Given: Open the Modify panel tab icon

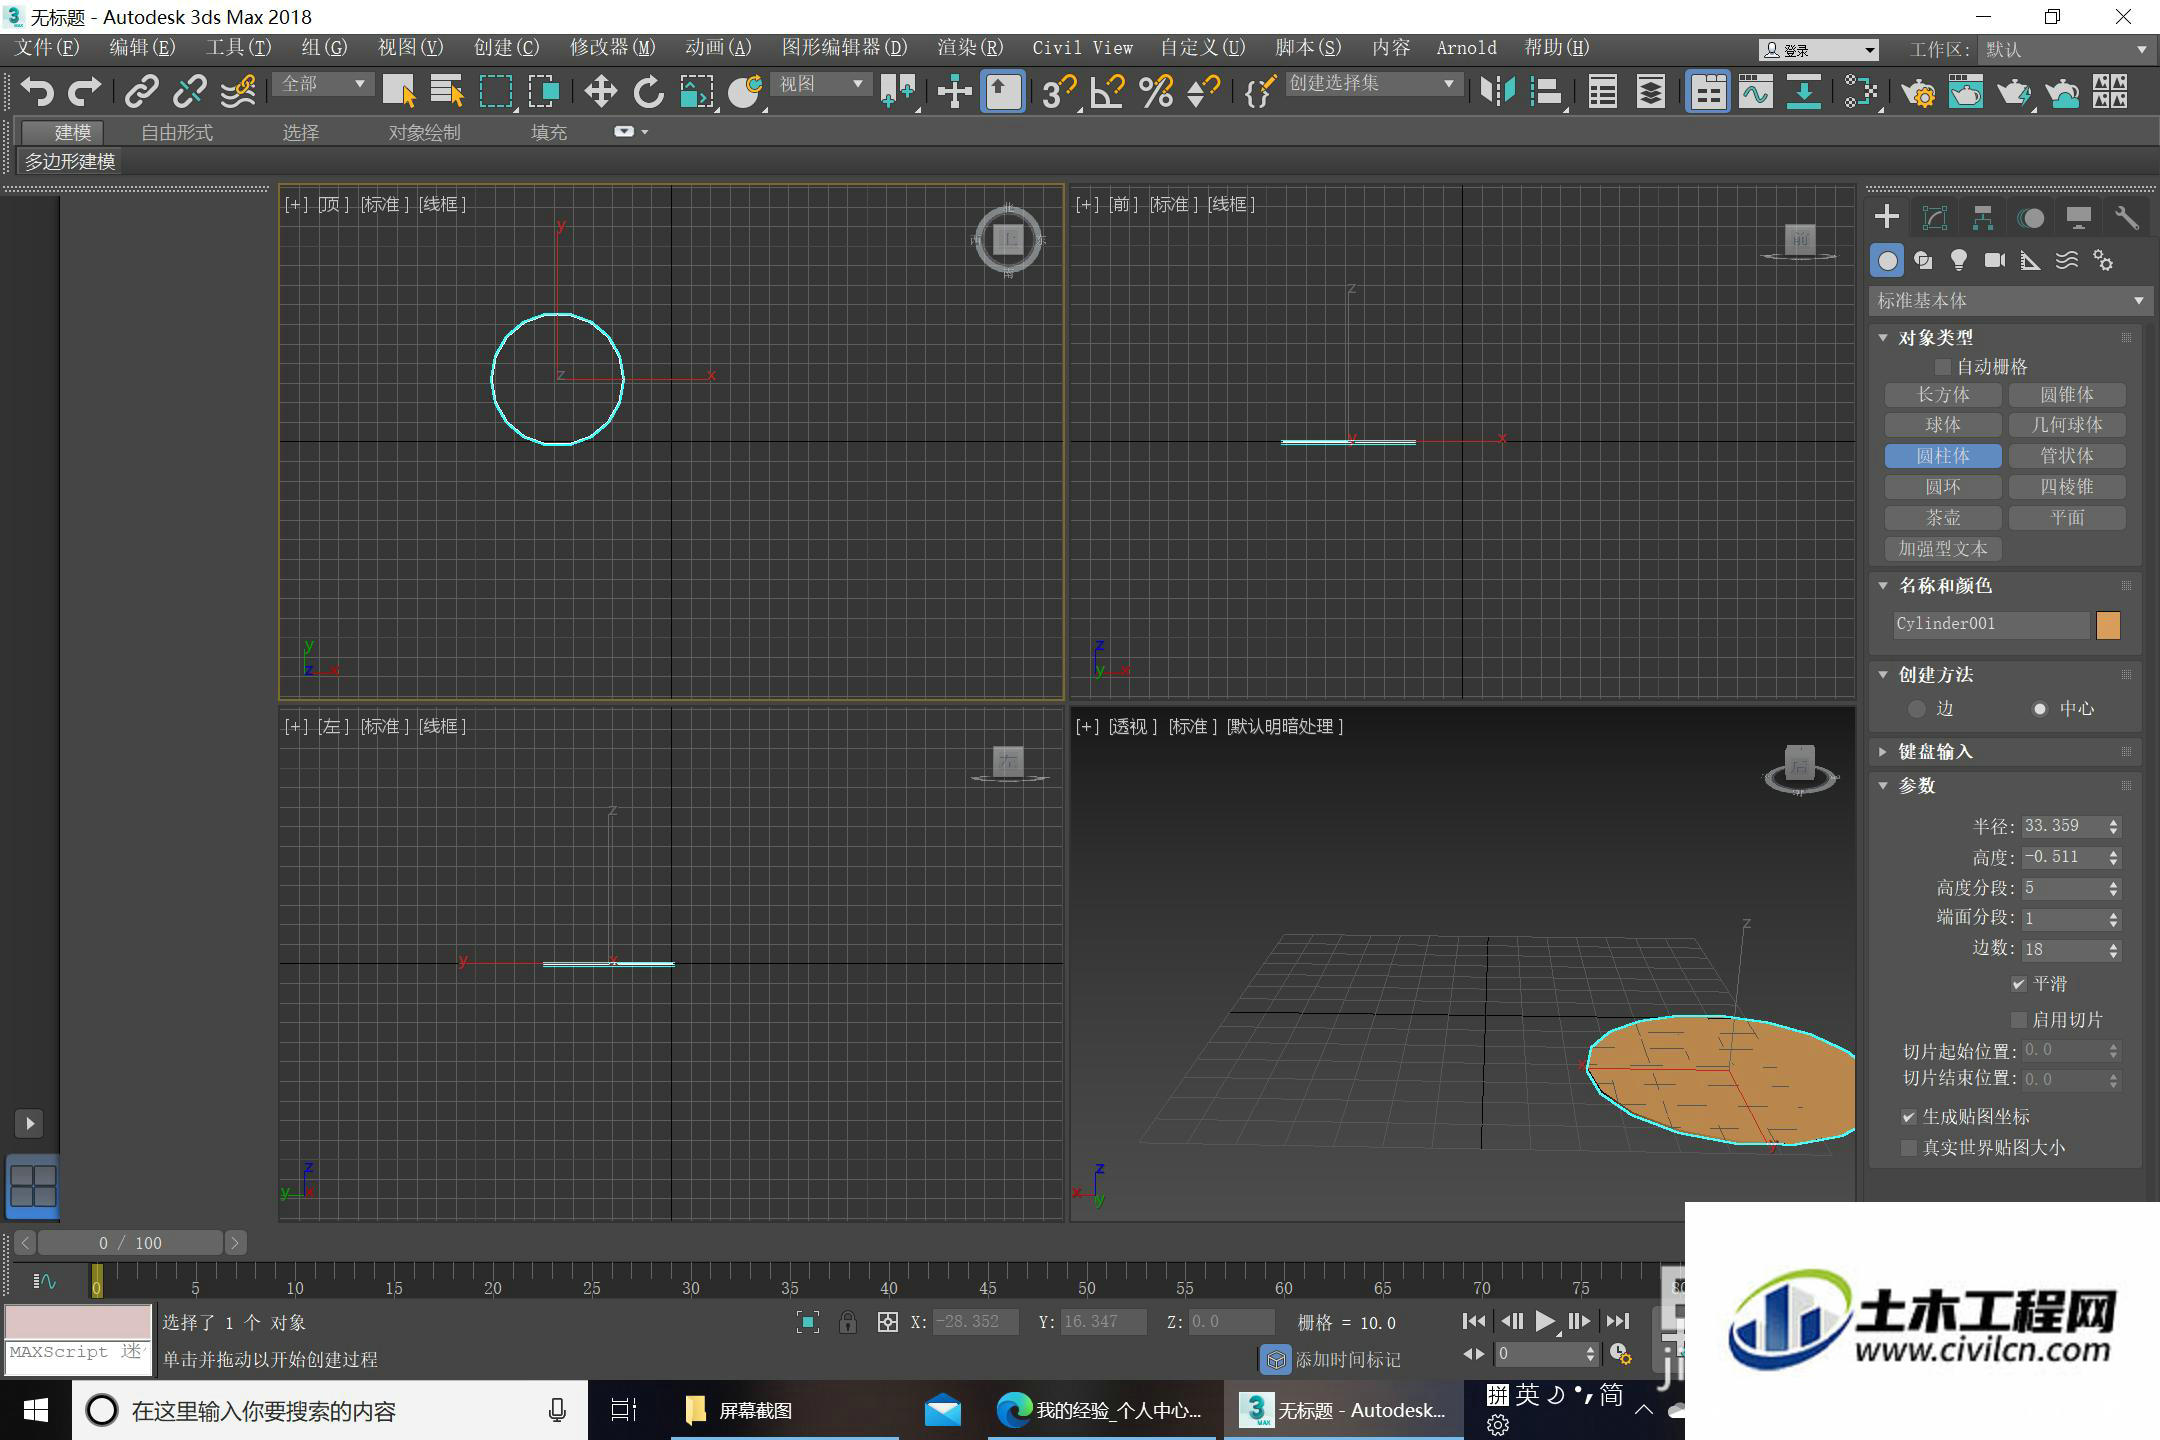Looking at the screenshot, I should pos(1934,217).
